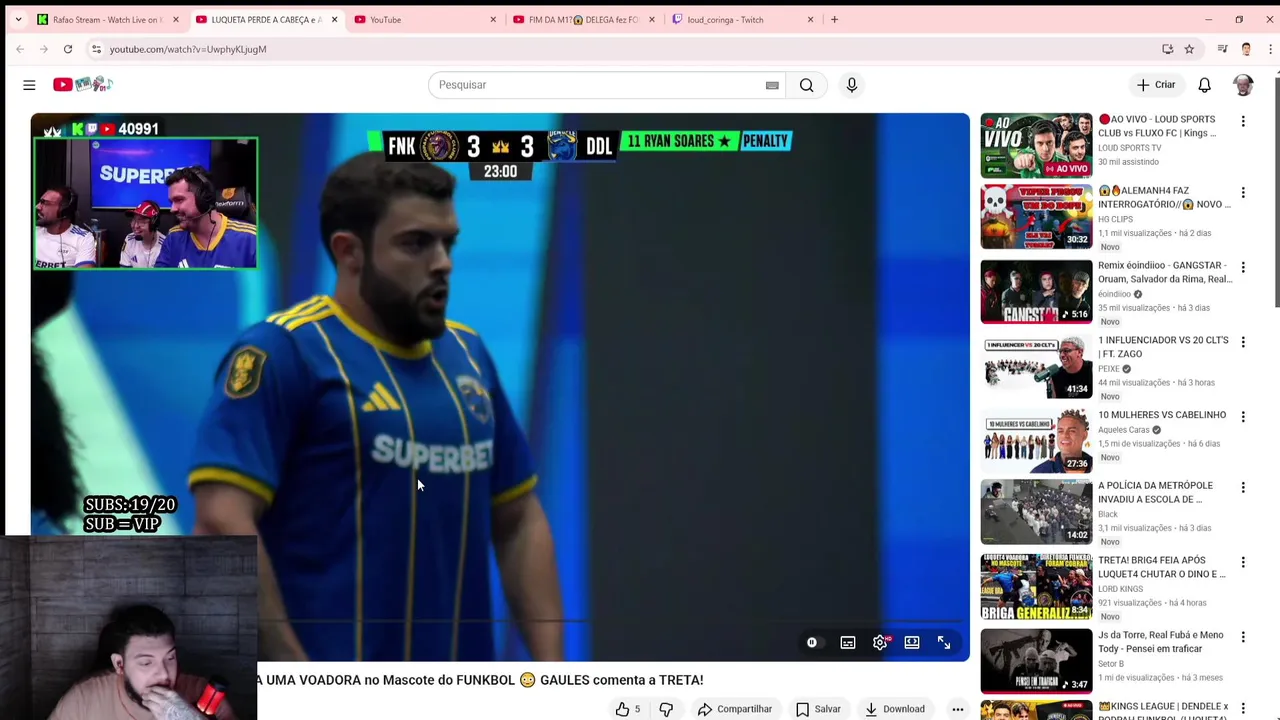Image resolution: width=1280 pixels, height=720 pixels.
Task: Open the Pensei em traficar thumbnail 3:47
Action: click(1036, 660)
